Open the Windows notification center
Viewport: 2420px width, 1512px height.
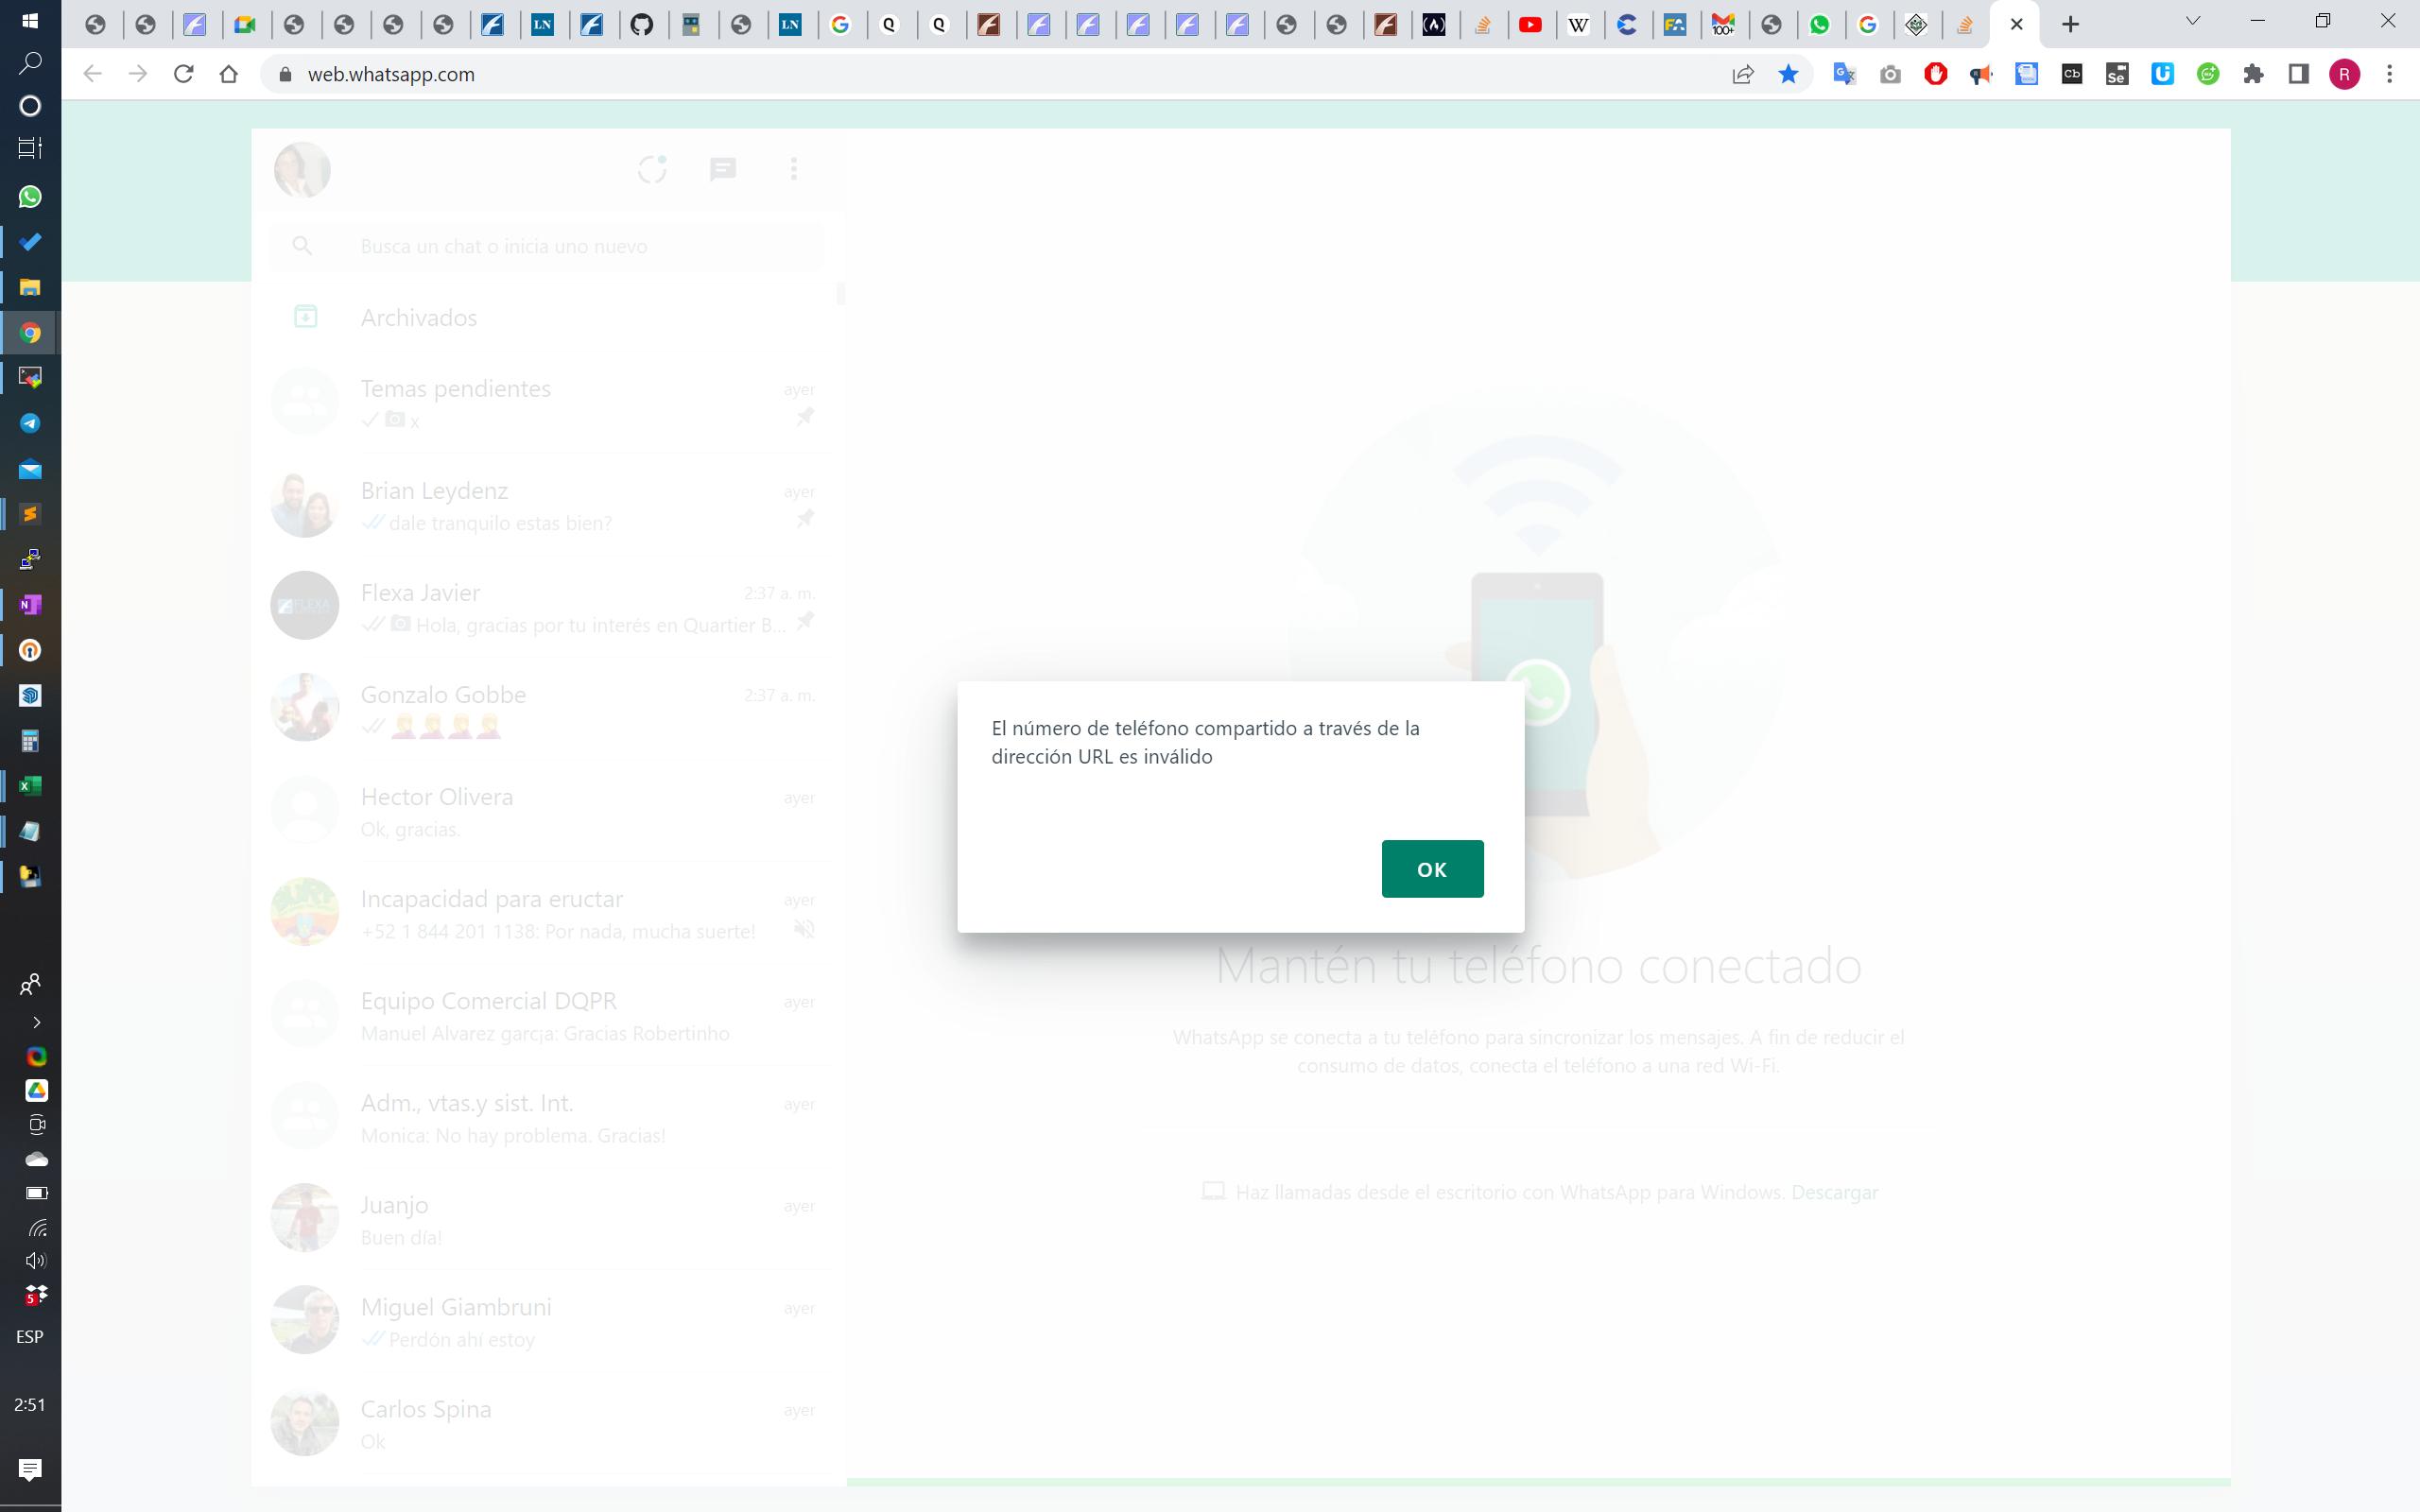click(x=30, y=1469)
